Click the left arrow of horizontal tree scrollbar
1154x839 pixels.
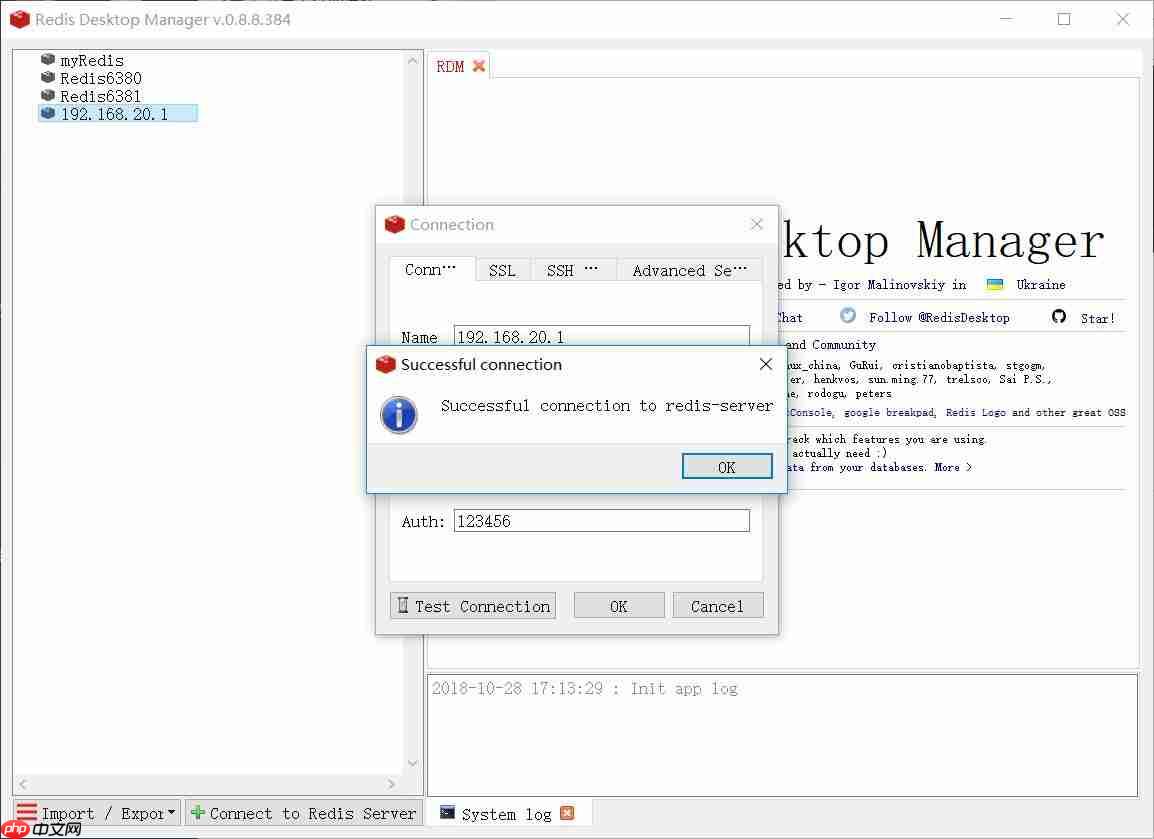pos(23,784)
